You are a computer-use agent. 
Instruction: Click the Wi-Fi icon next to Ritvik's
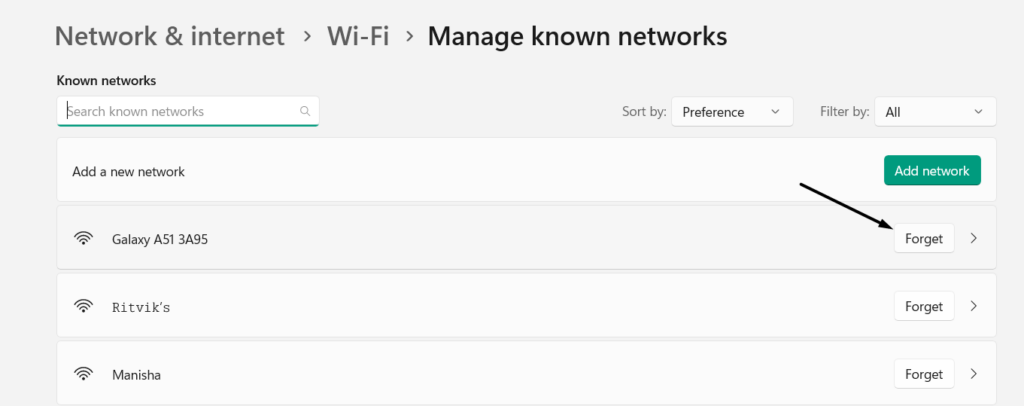pos(84,307)
